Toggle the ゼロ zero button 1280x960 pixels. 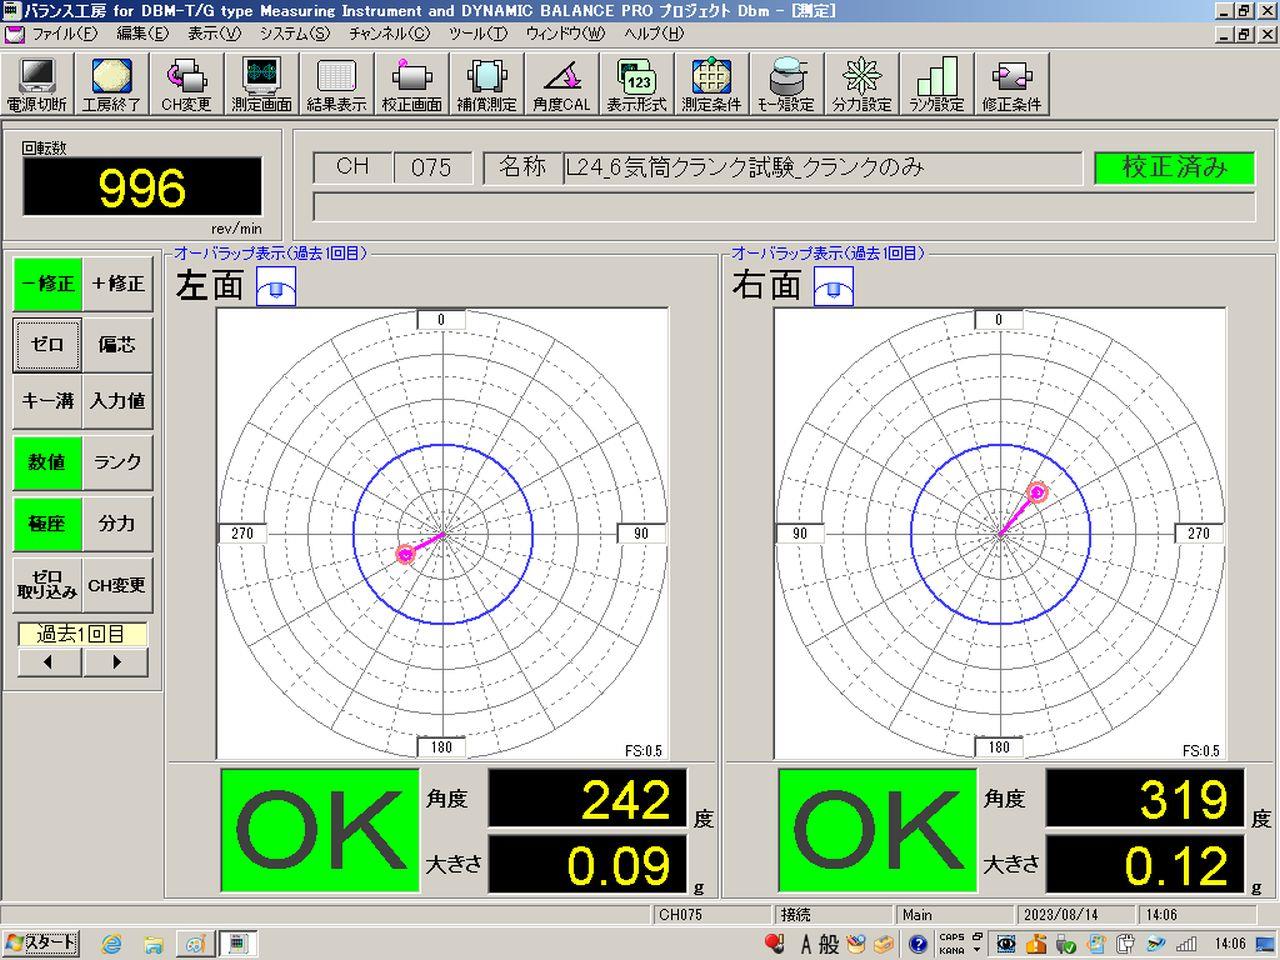[x=47, y=344]
